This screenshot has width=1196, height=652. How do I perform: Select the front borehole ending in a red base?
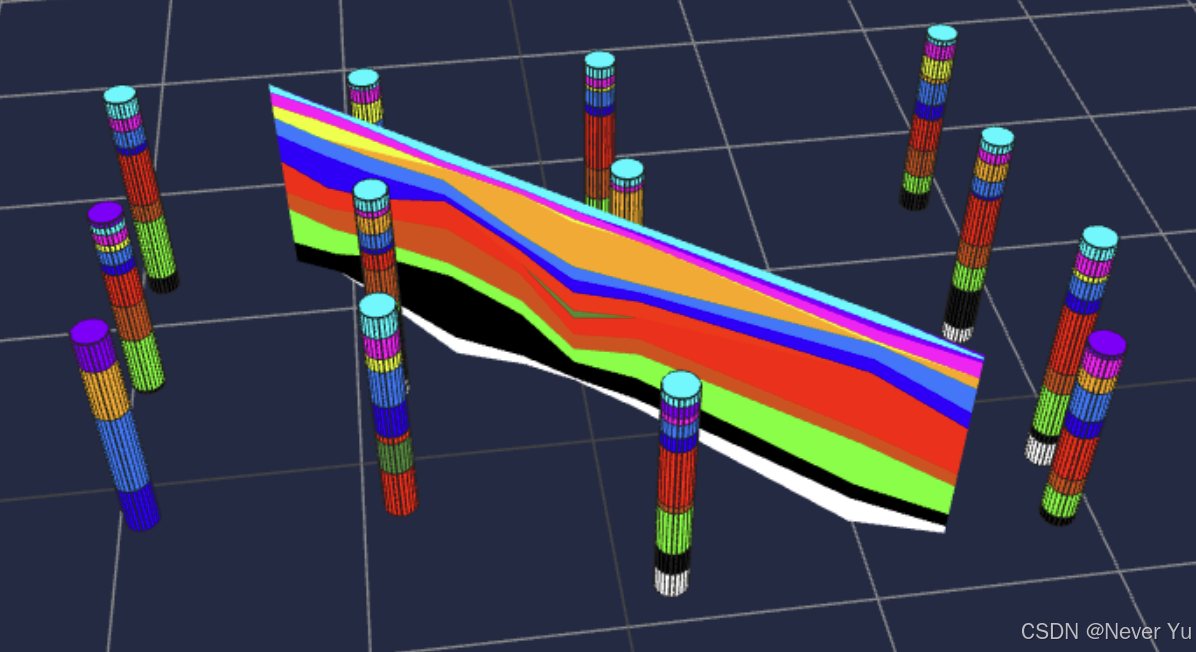(388, 404)
